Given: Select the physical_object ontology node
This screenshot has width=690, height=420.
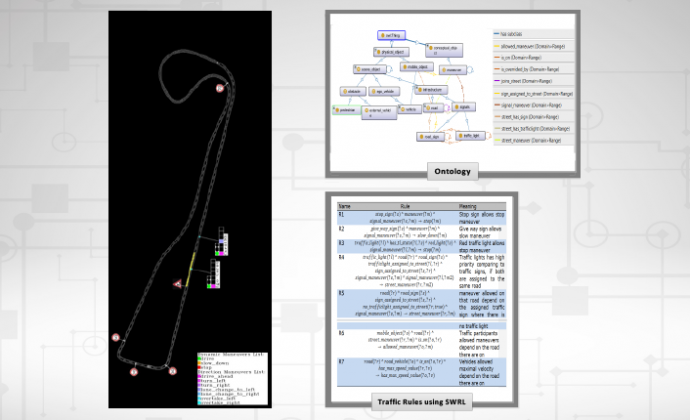Looking at the screenshot, I should point(392,52).
